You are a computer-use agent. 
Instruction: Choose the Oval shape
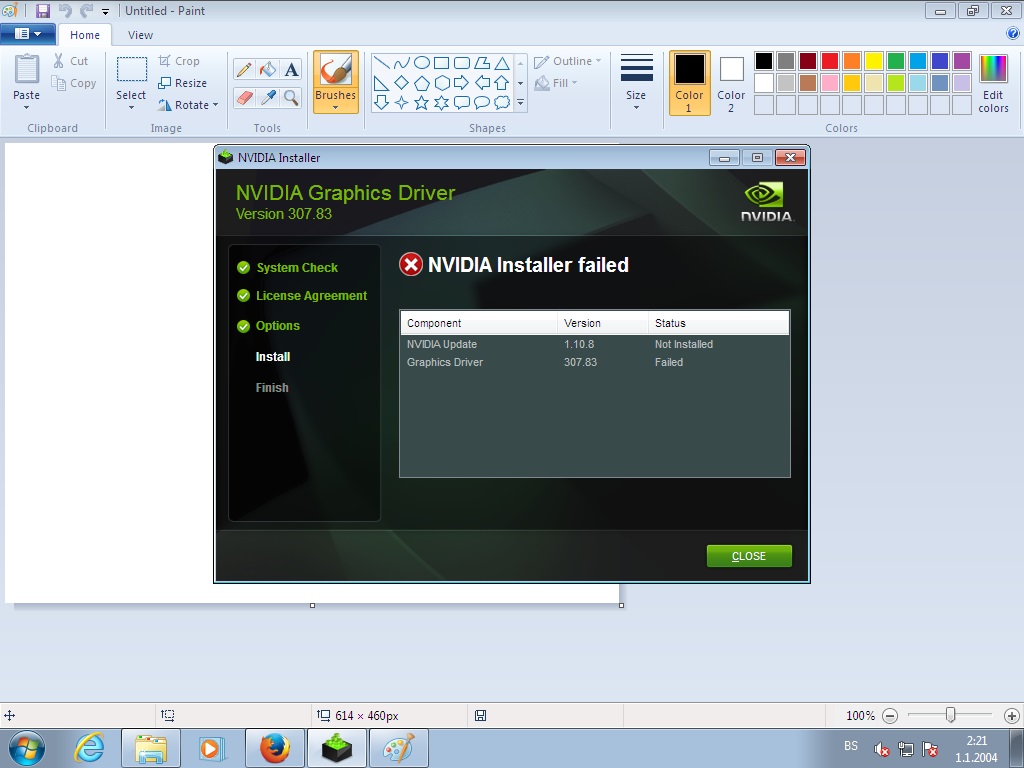click(x=422, y=63)
